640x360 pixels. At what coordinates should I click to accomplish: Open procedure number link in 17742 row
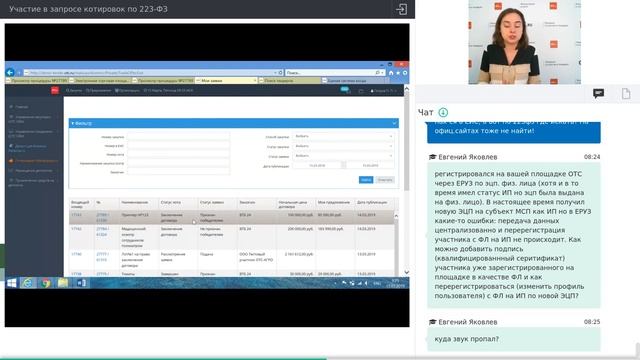click(102, 232)
